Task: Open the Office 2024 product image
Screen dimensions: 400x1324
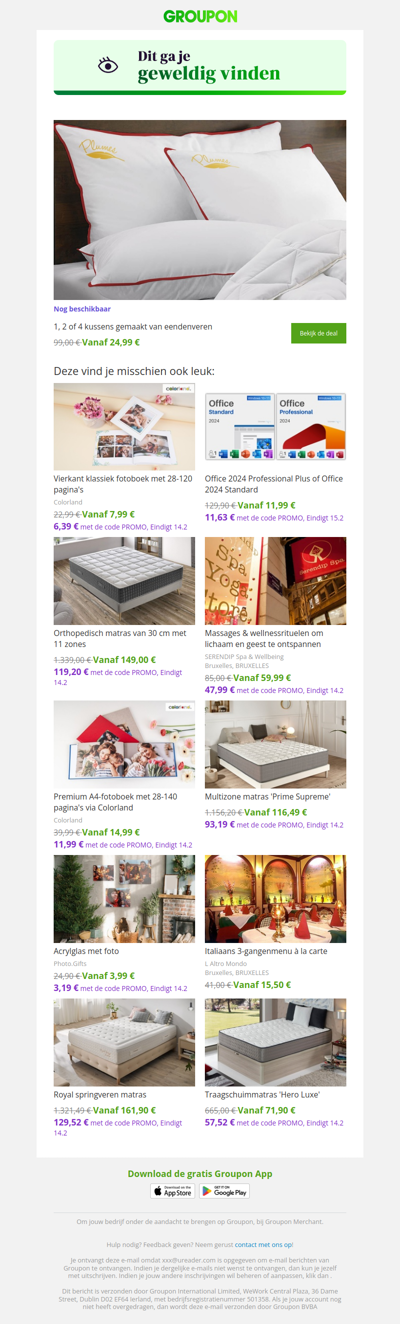Action: [276, 426]
